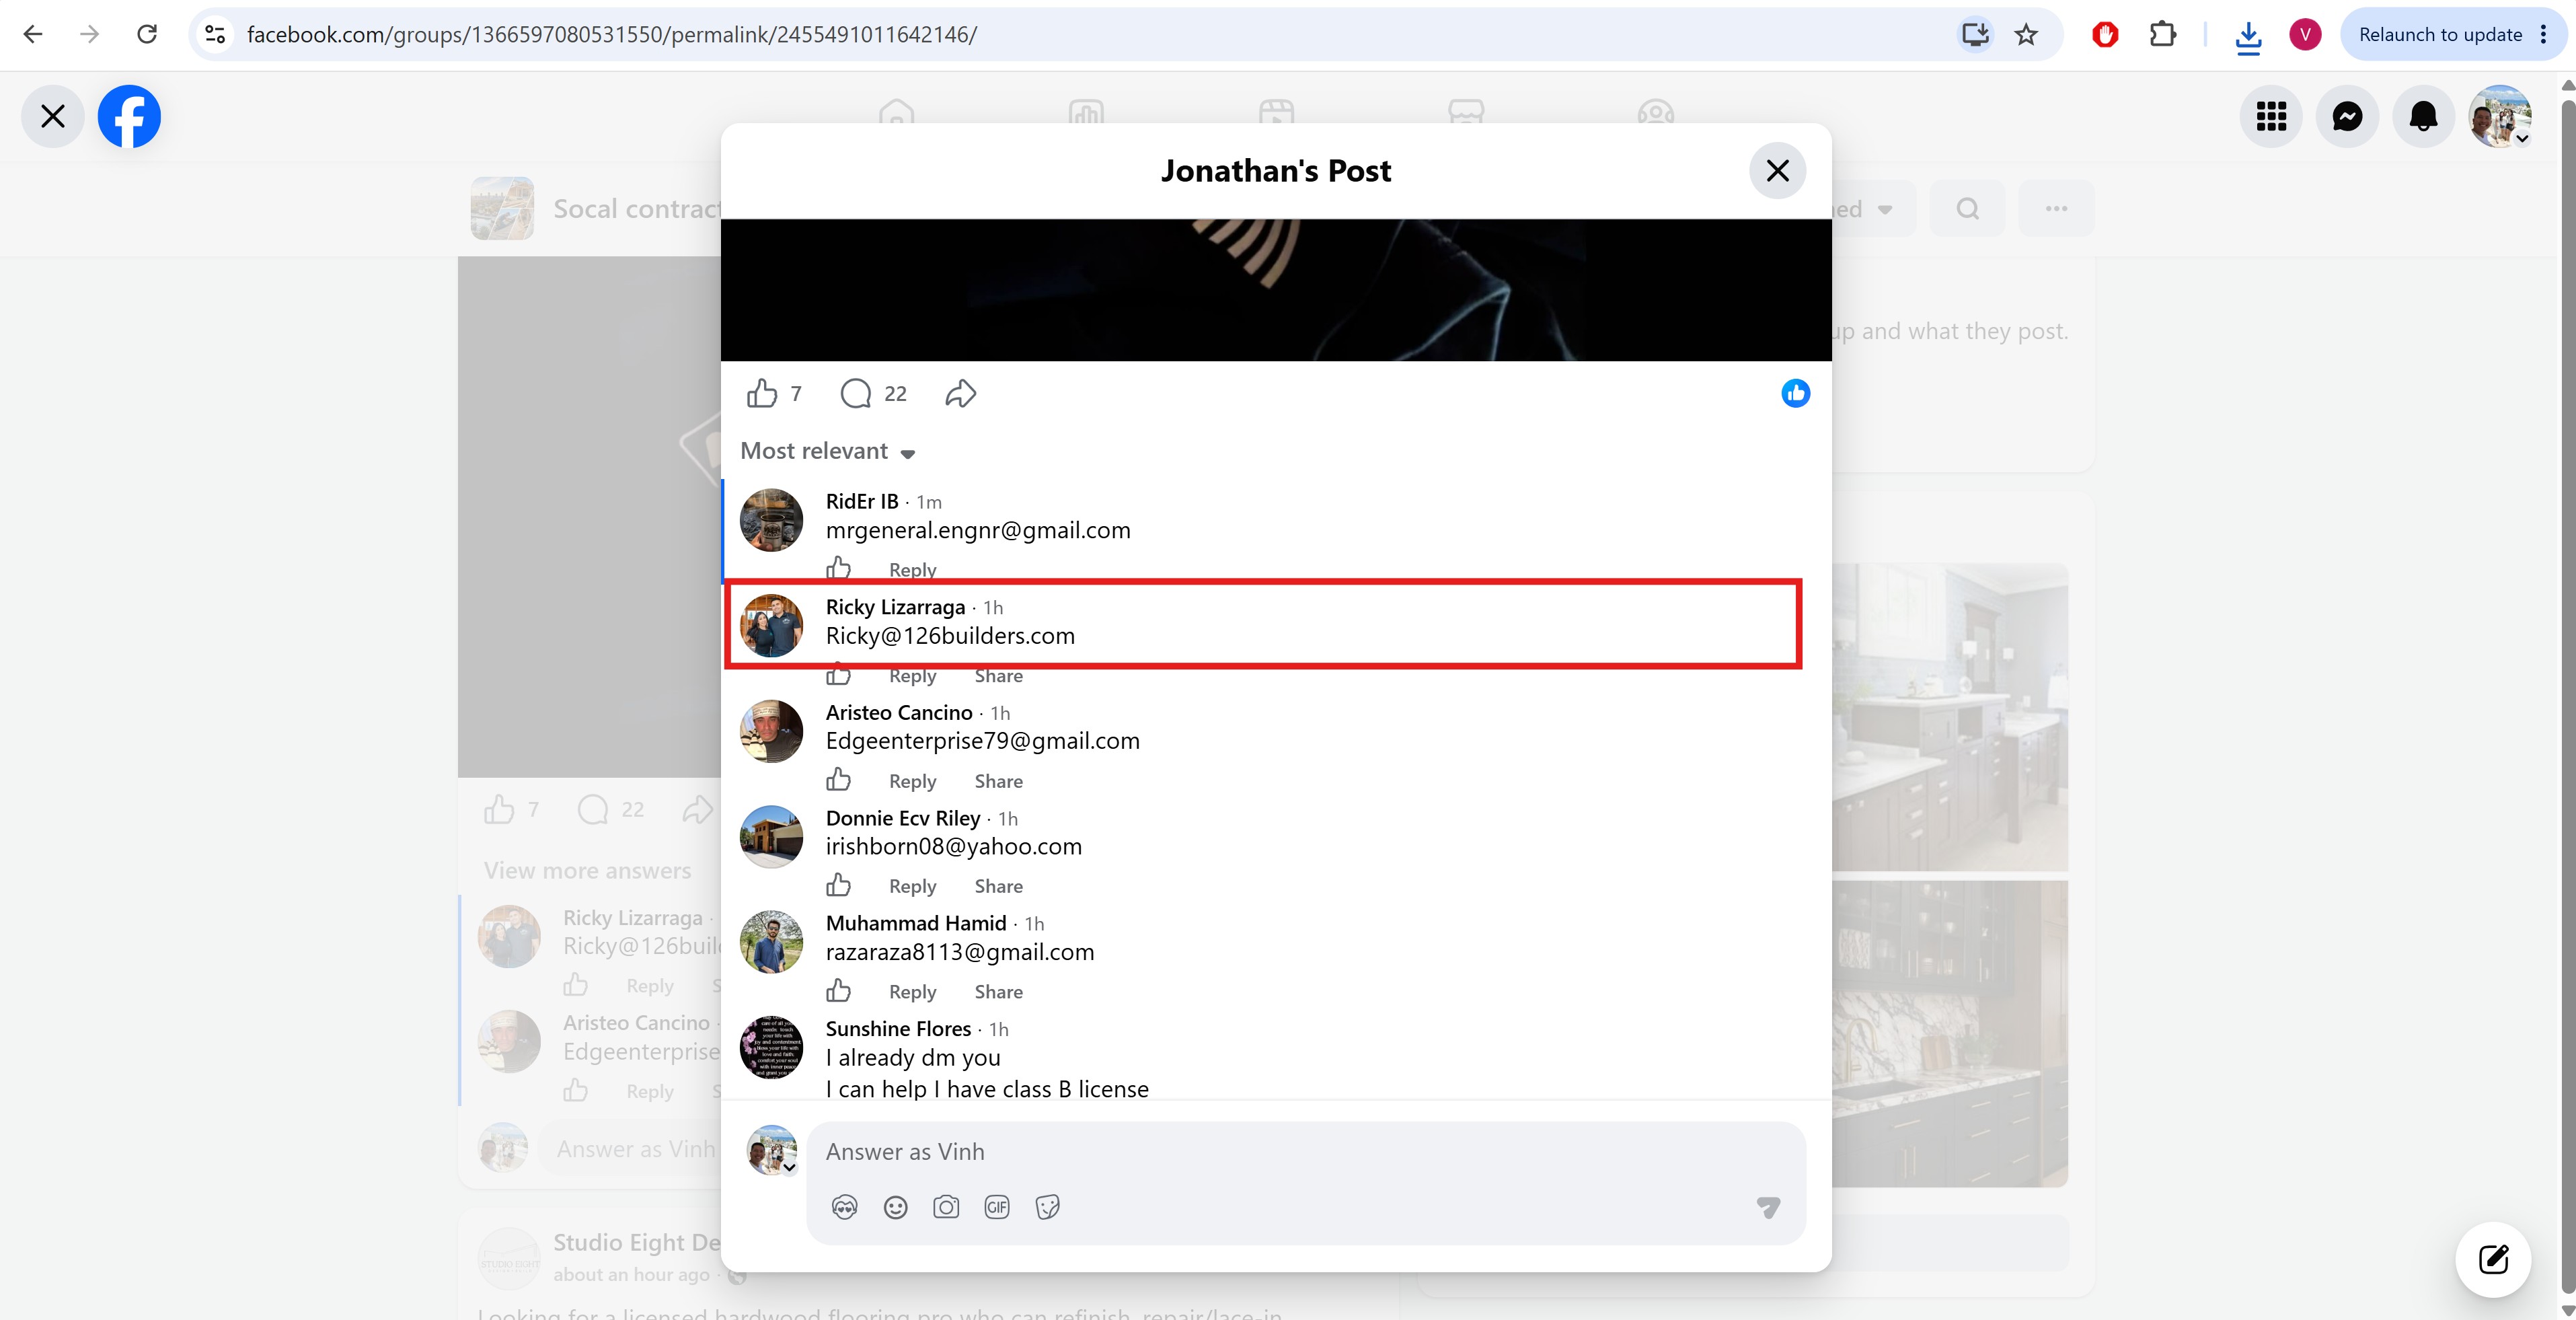Close the post view with the left X
The height and width of the screenshot is (1320, 2576).
53,116
